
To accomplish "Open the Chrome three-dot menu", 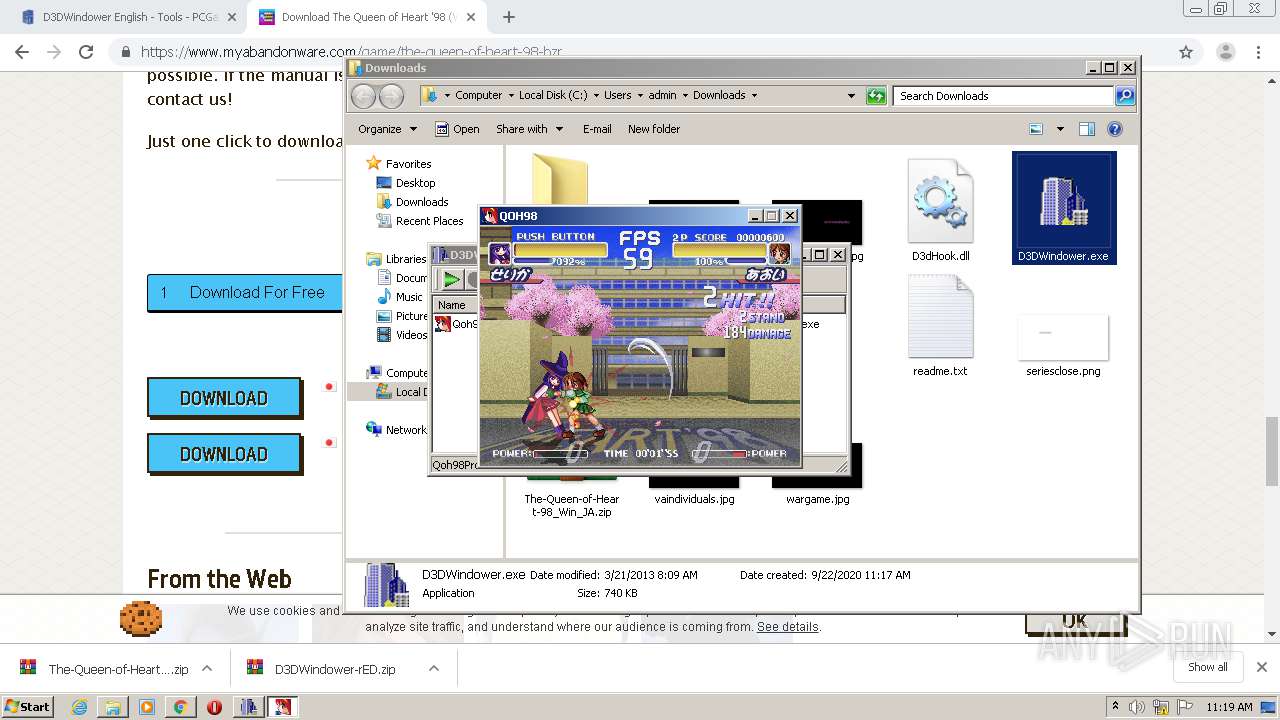I will 1258,52.
